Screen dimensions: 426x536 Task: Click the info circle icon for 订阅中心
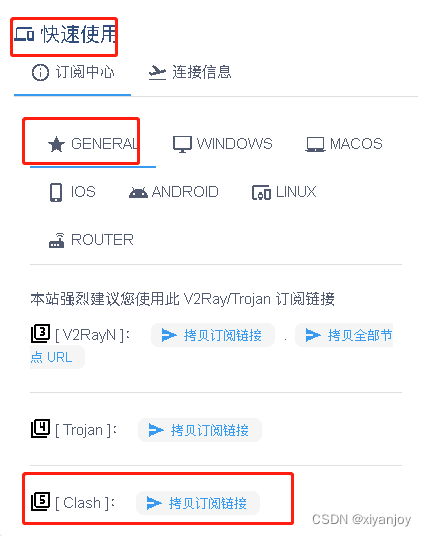tap(40, 72)
